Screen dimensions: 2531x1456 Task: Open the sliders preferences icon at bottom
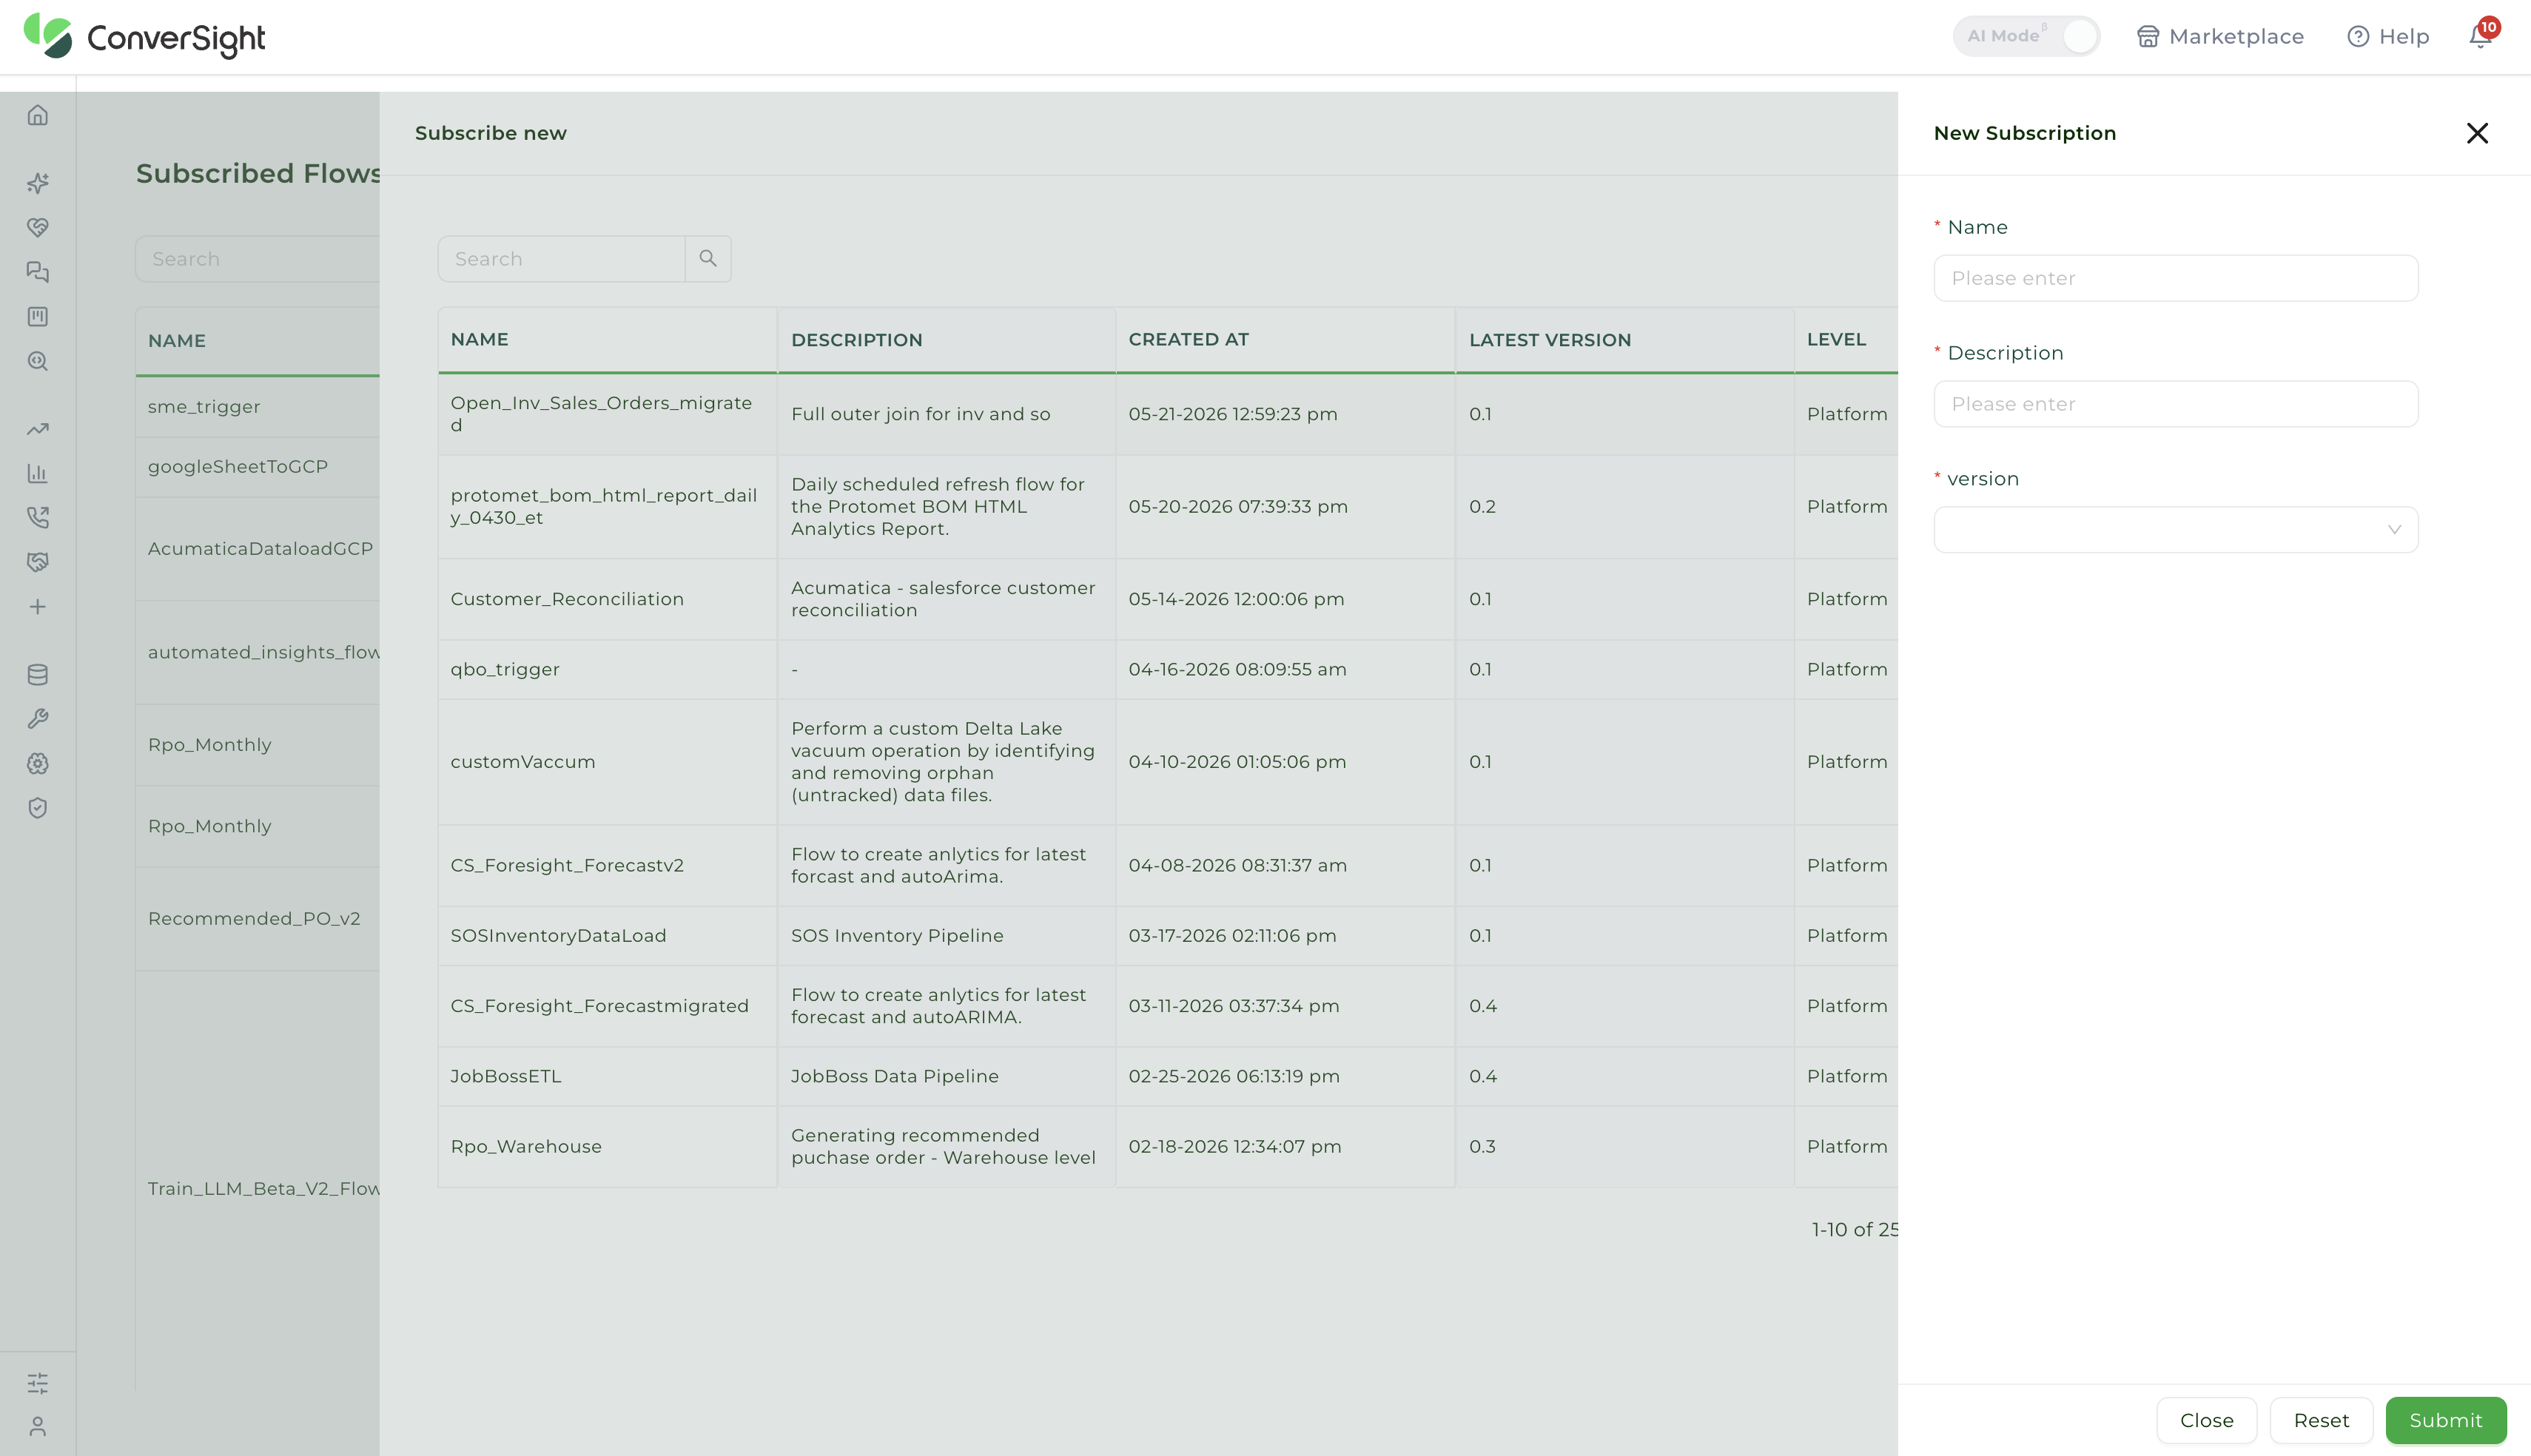pos(38,1383)
